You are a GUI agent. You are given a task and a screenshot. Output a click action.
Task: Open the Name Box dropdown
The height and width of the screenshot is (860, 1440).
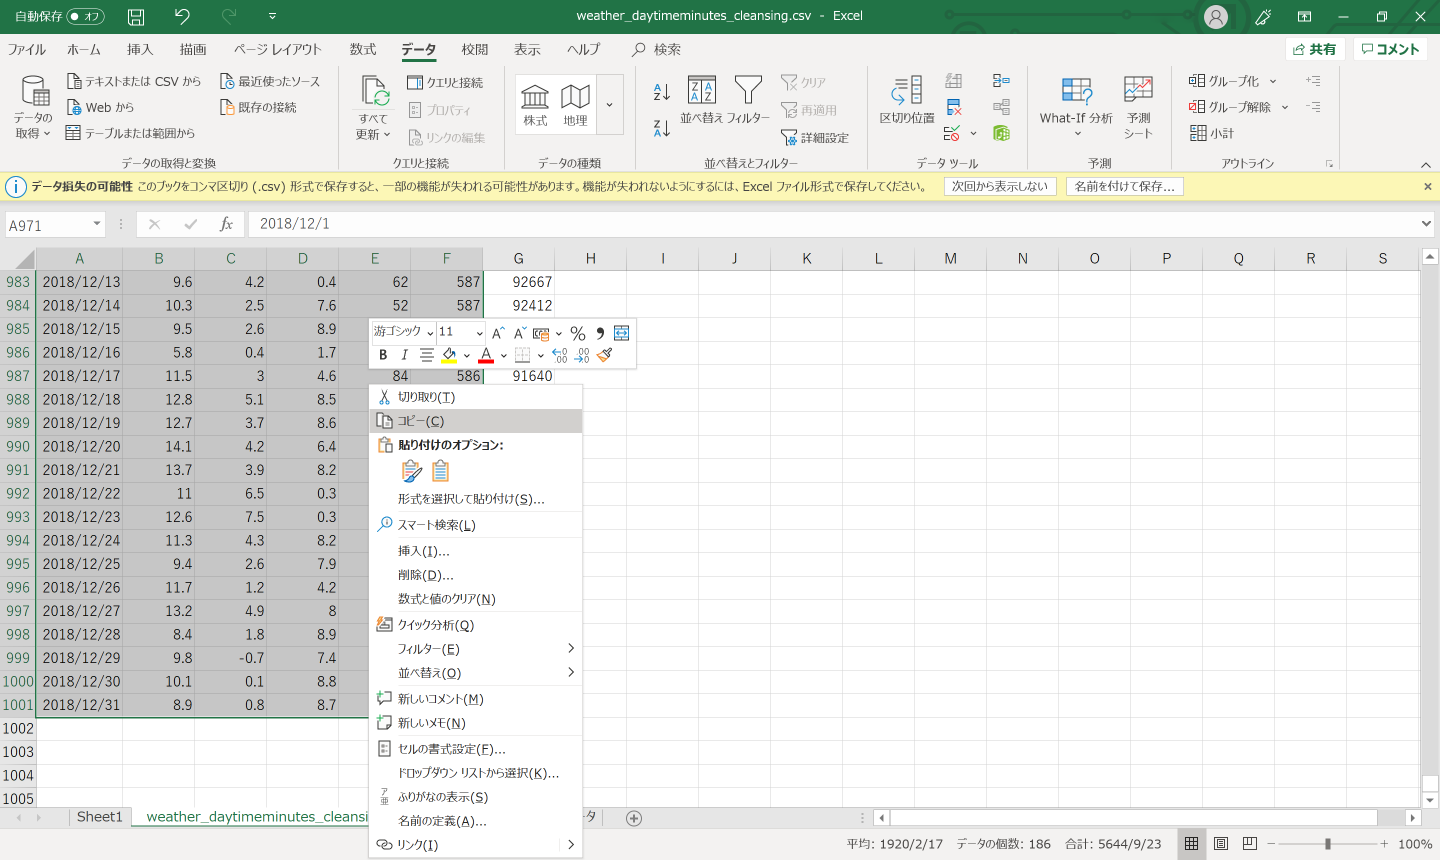coord(97,224)
